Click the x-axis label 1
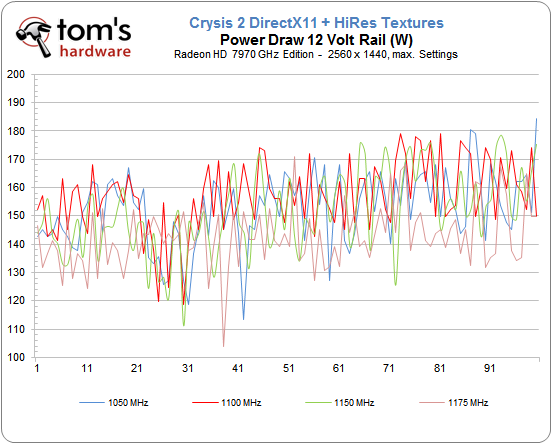 (37, 369)
